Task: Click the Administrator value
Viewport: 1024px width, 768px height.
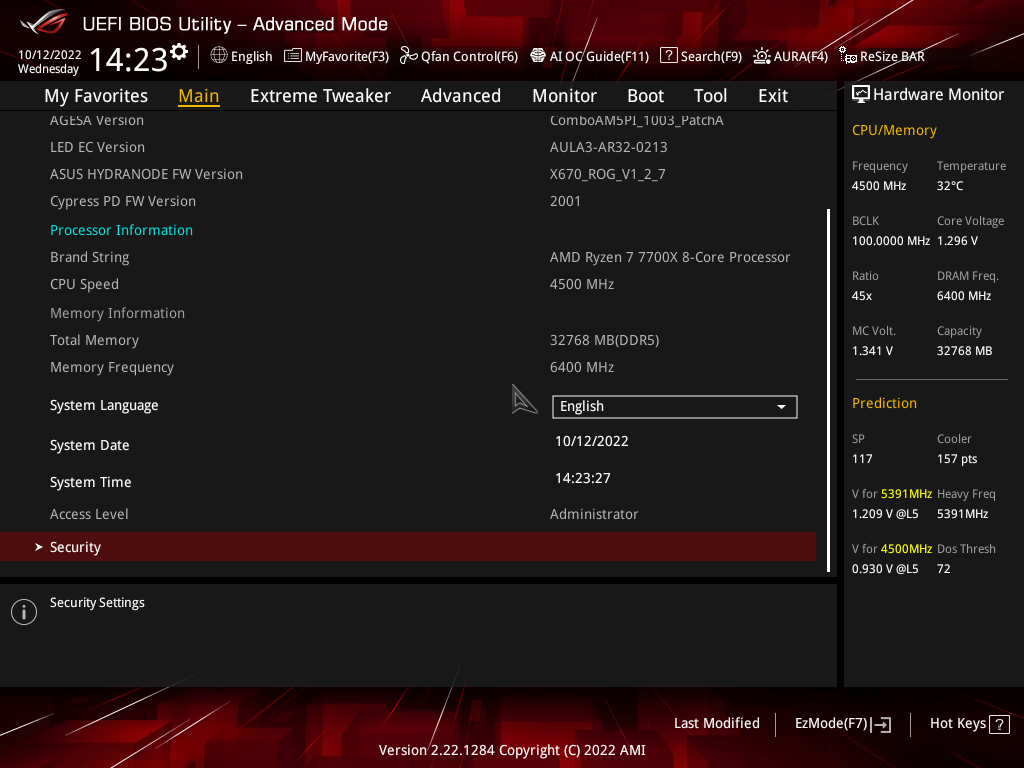Action: [594, 514]
